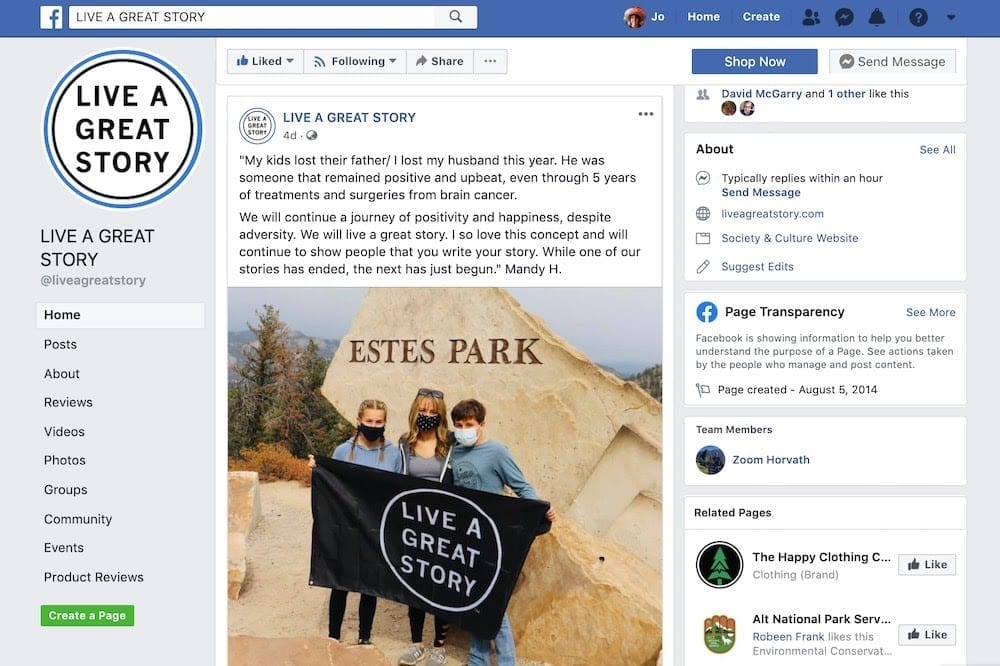Open the Videos sidebar tab
The height and width of the screenshot is (666, 1000).
click(x=64, y=432)
